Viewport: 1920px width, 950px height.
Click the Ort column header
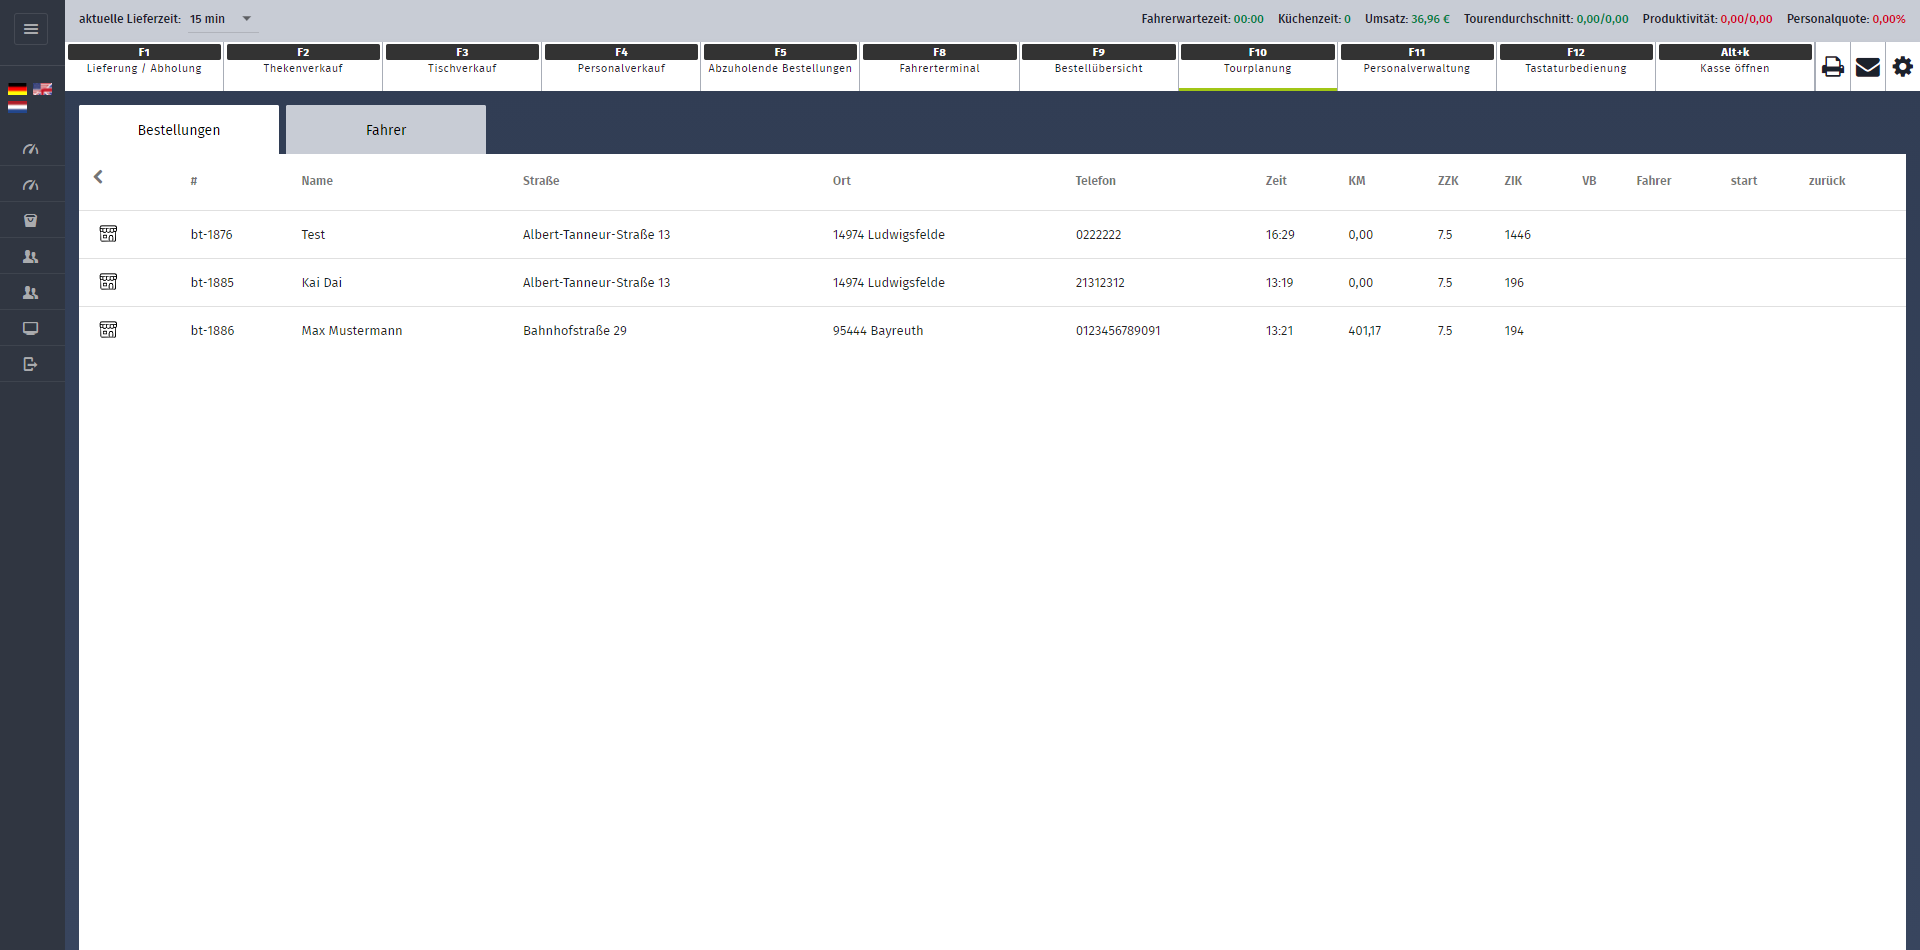click(x=842, y=181)
